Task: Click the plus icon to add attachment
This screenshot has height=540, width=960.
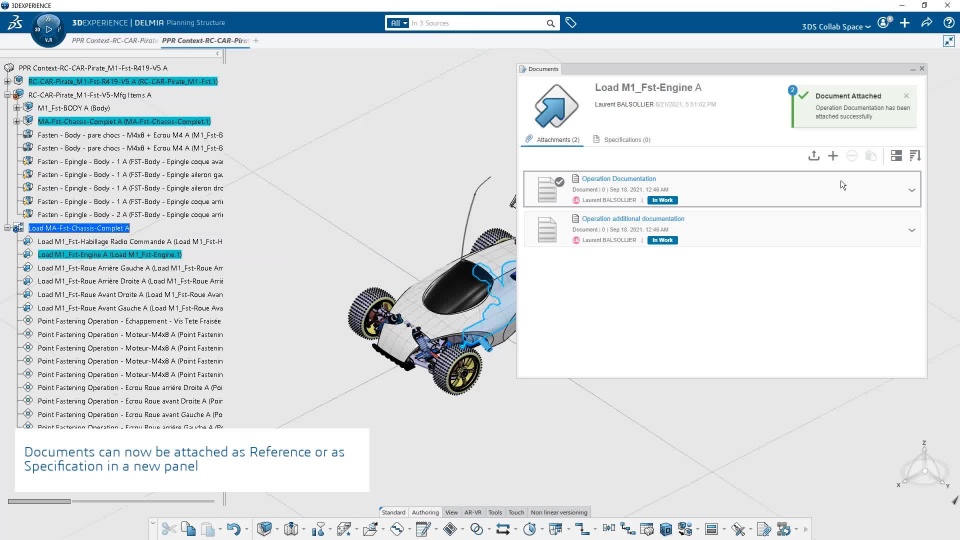Action: [833, 156]
